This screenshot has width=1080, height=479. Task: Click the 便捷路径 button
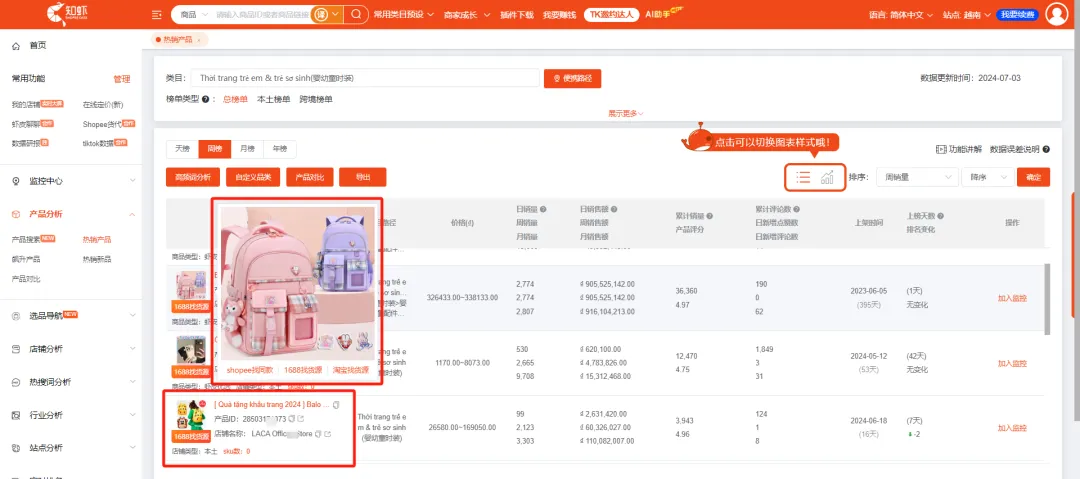click(572, 79)
